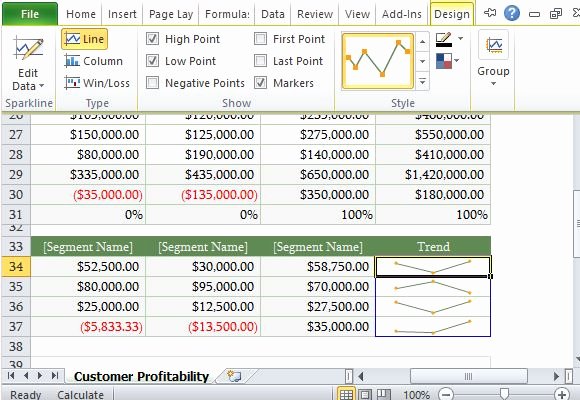
Task: Expand the Sparkline Color dropdown
Action: pyautogui.click(x=461, y=38)
